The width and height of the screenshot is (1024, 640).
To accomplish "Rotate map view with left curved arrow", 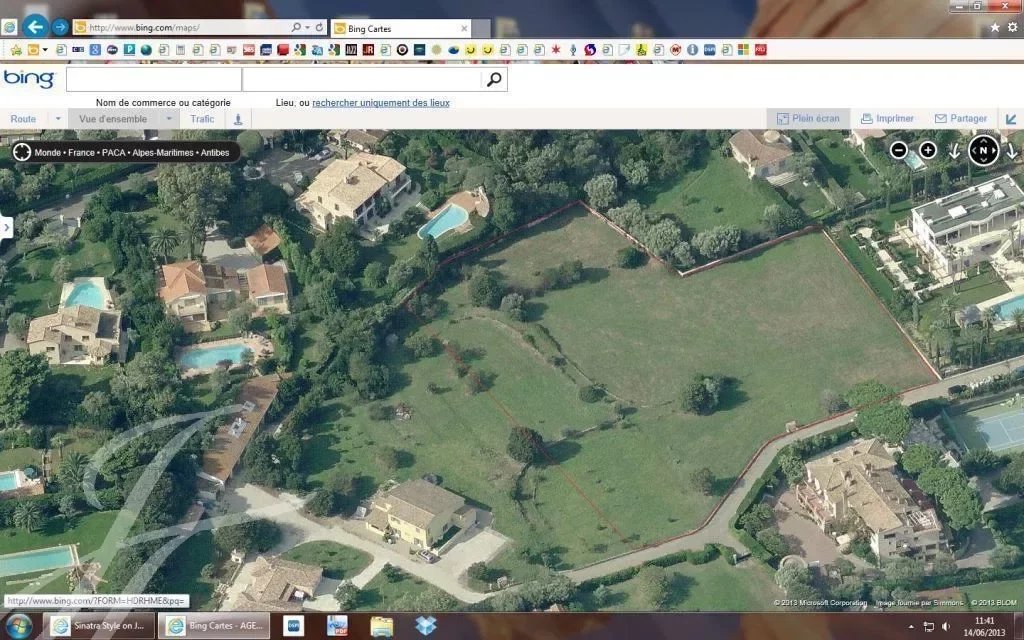I will pos(955,151).
